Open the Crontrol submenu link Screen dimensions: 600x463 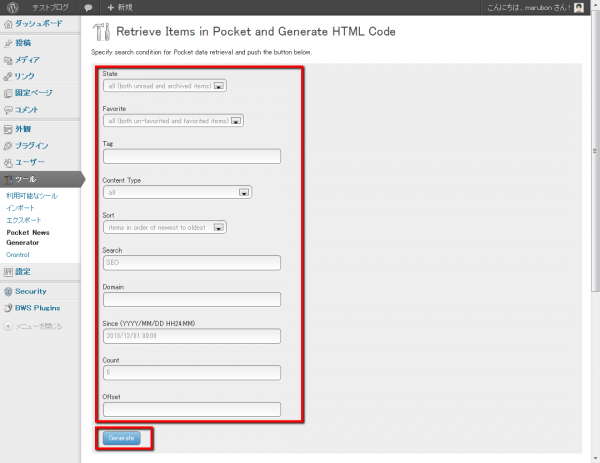click(18, 254)
